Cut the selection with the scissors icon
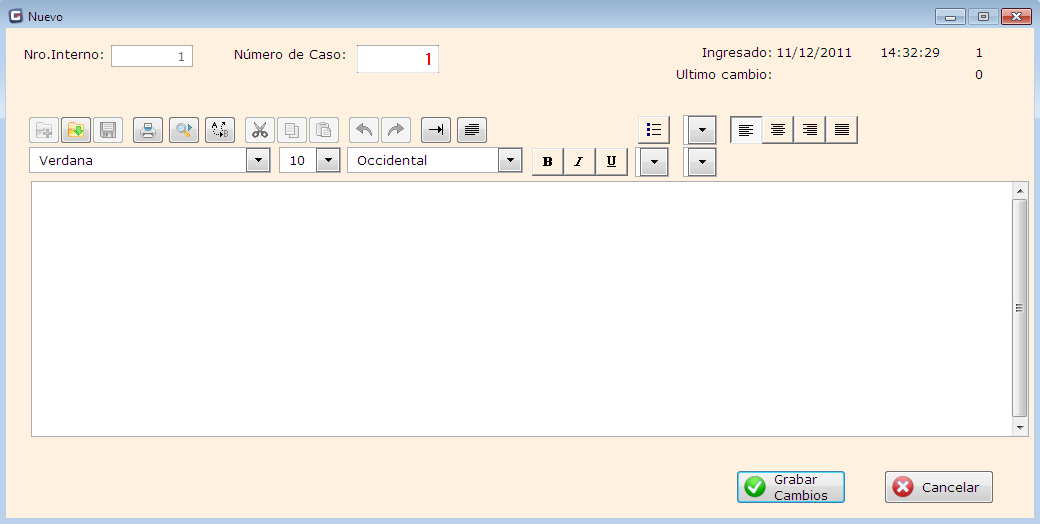The height and width of the screenshot is (524, 1040). click(260, 130)
